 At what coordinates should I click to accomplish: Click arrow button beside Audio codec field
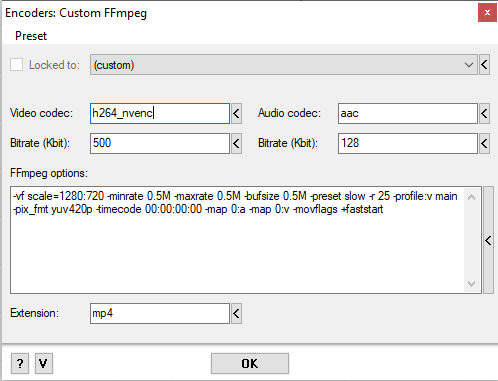[484, 113]
